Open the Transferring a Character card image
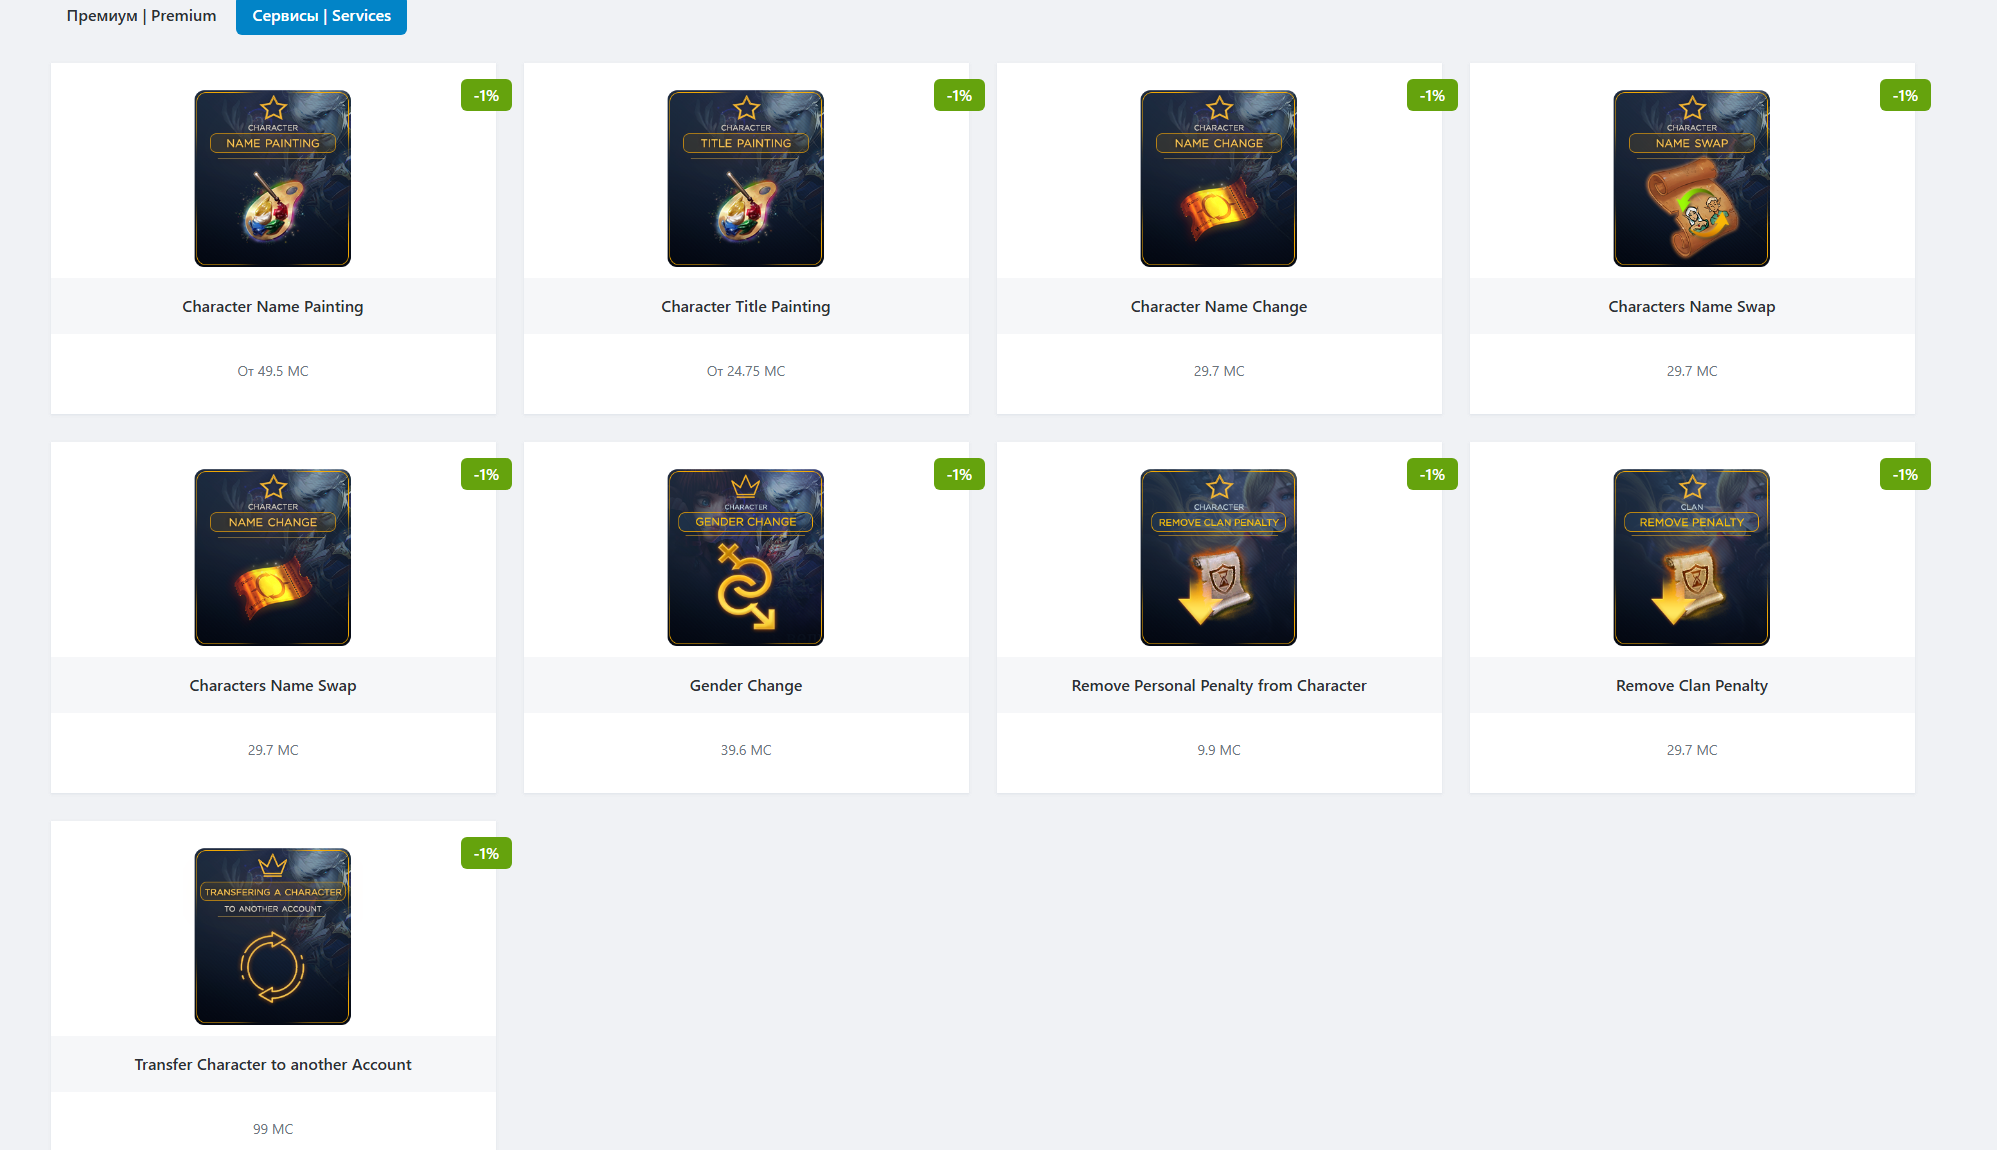1997x1150 pixels. [273, 936]
